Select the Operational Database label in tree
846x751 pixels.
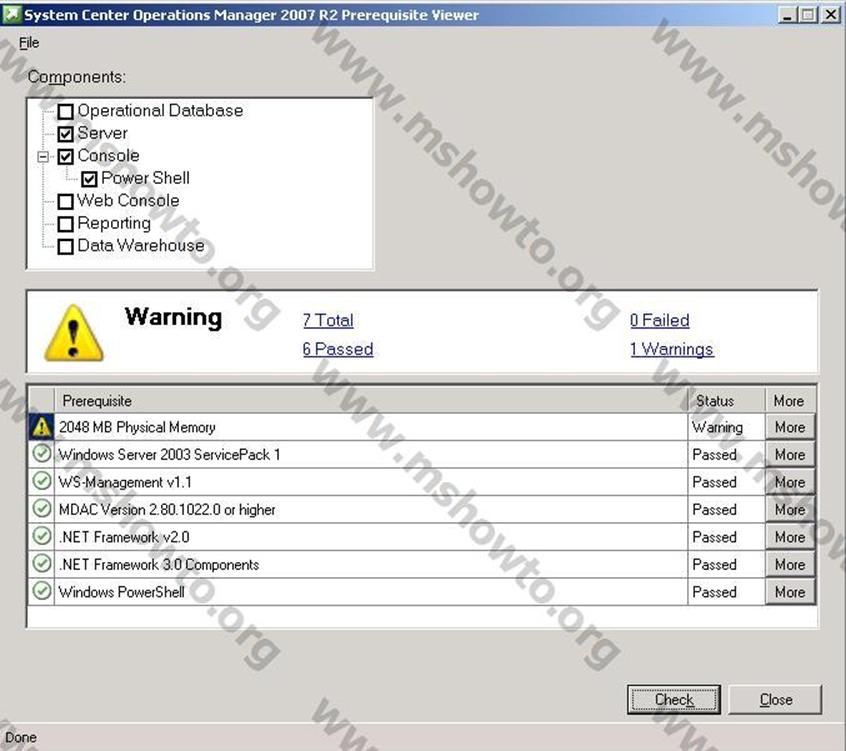point(160,111)
